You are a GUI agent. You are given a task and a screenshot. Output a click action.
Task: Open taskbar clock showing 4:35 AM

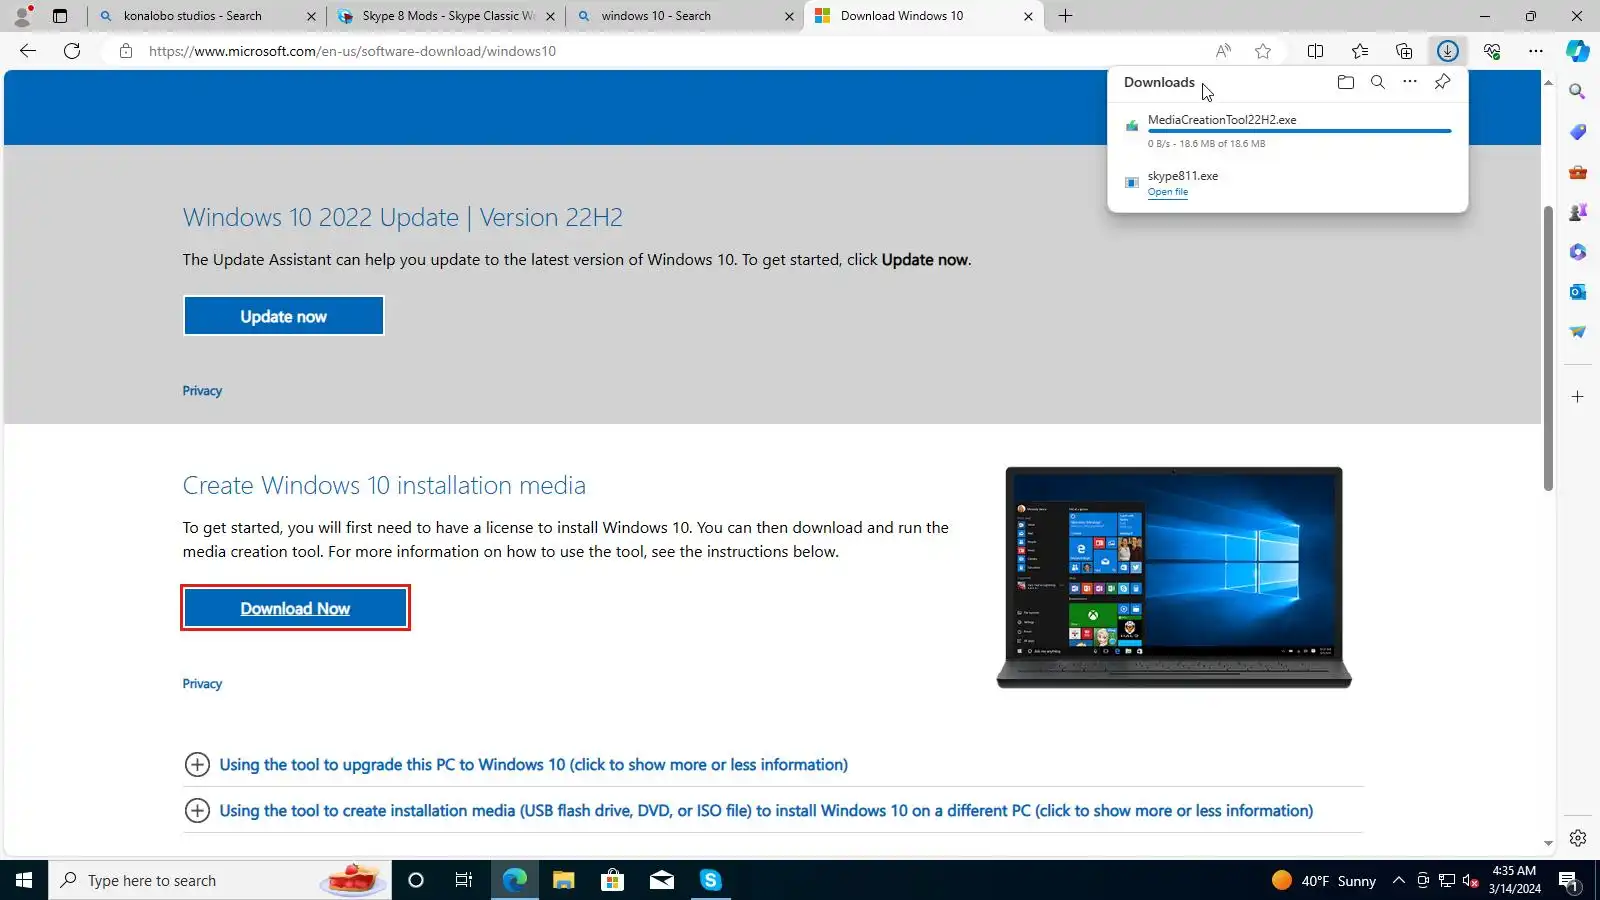tap(1514, 880)
